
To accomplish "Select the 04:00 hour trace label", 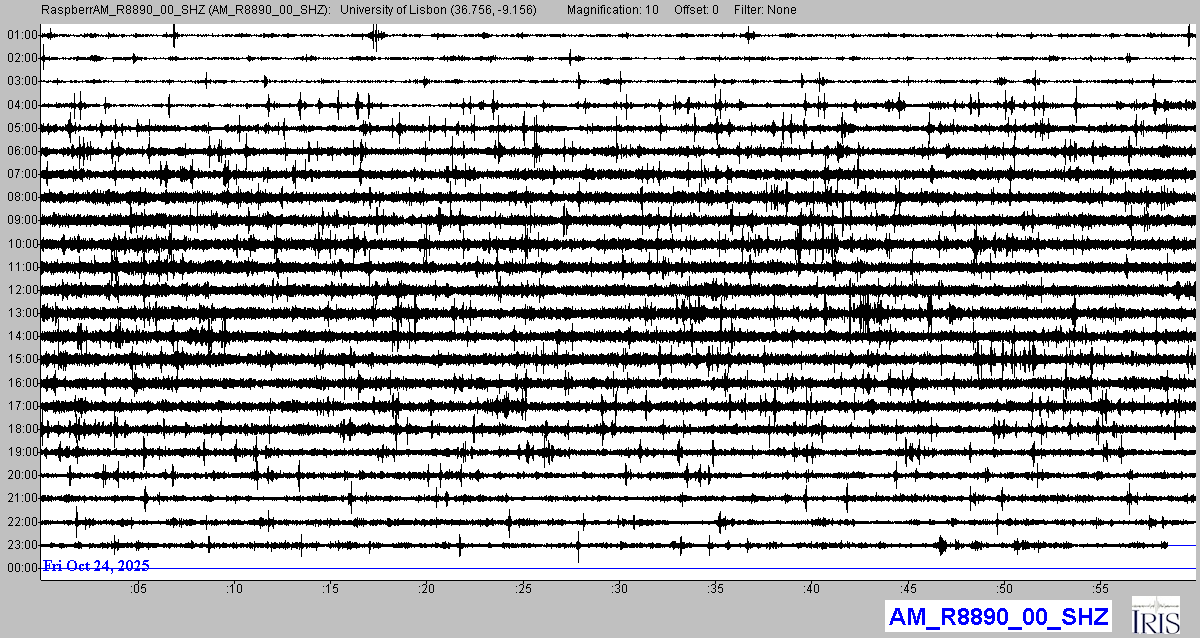I will (x=21, y=105).
